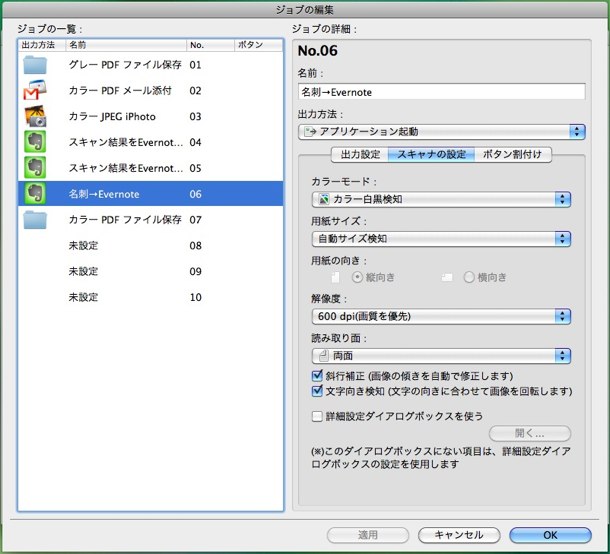The width and height of the screenshot is (610, 554).
Task: Select unset job 未設定 10
Action: pyautogui.click(x=151, y=297)
